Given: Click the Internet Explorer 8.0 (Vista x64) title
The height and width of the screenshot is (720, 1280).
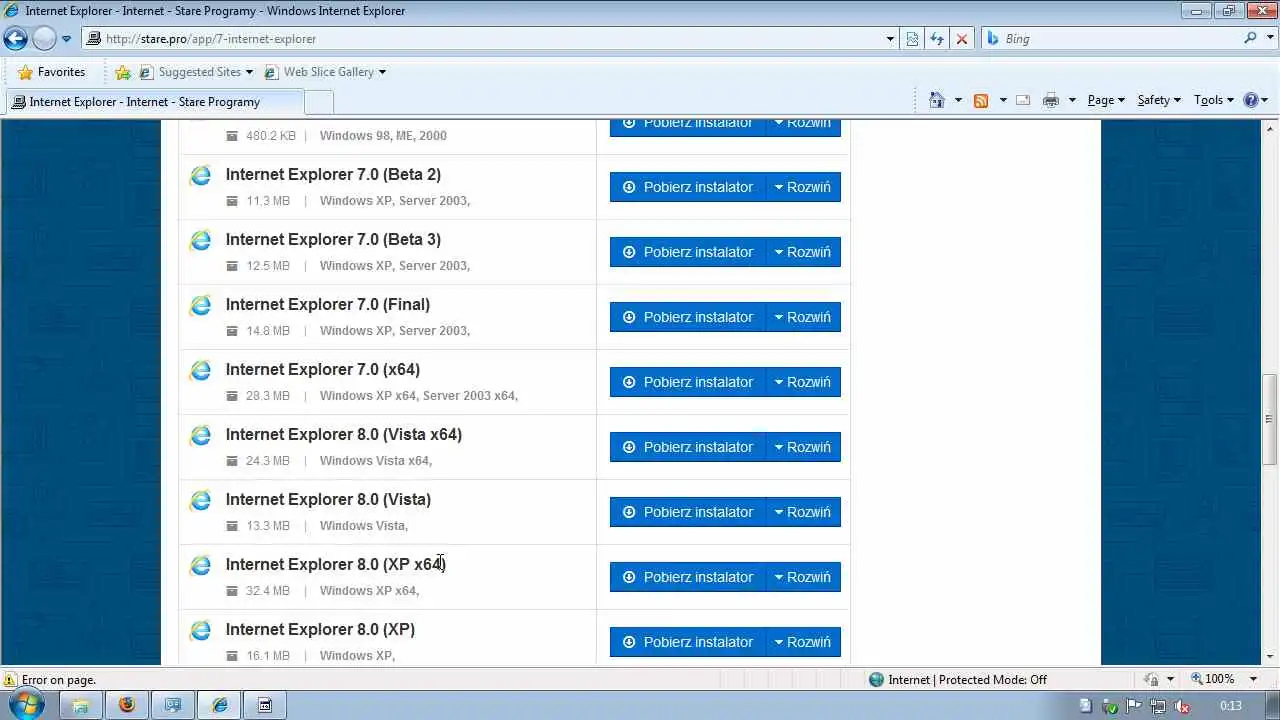Looking at the screenshot, I should [344, 434].
